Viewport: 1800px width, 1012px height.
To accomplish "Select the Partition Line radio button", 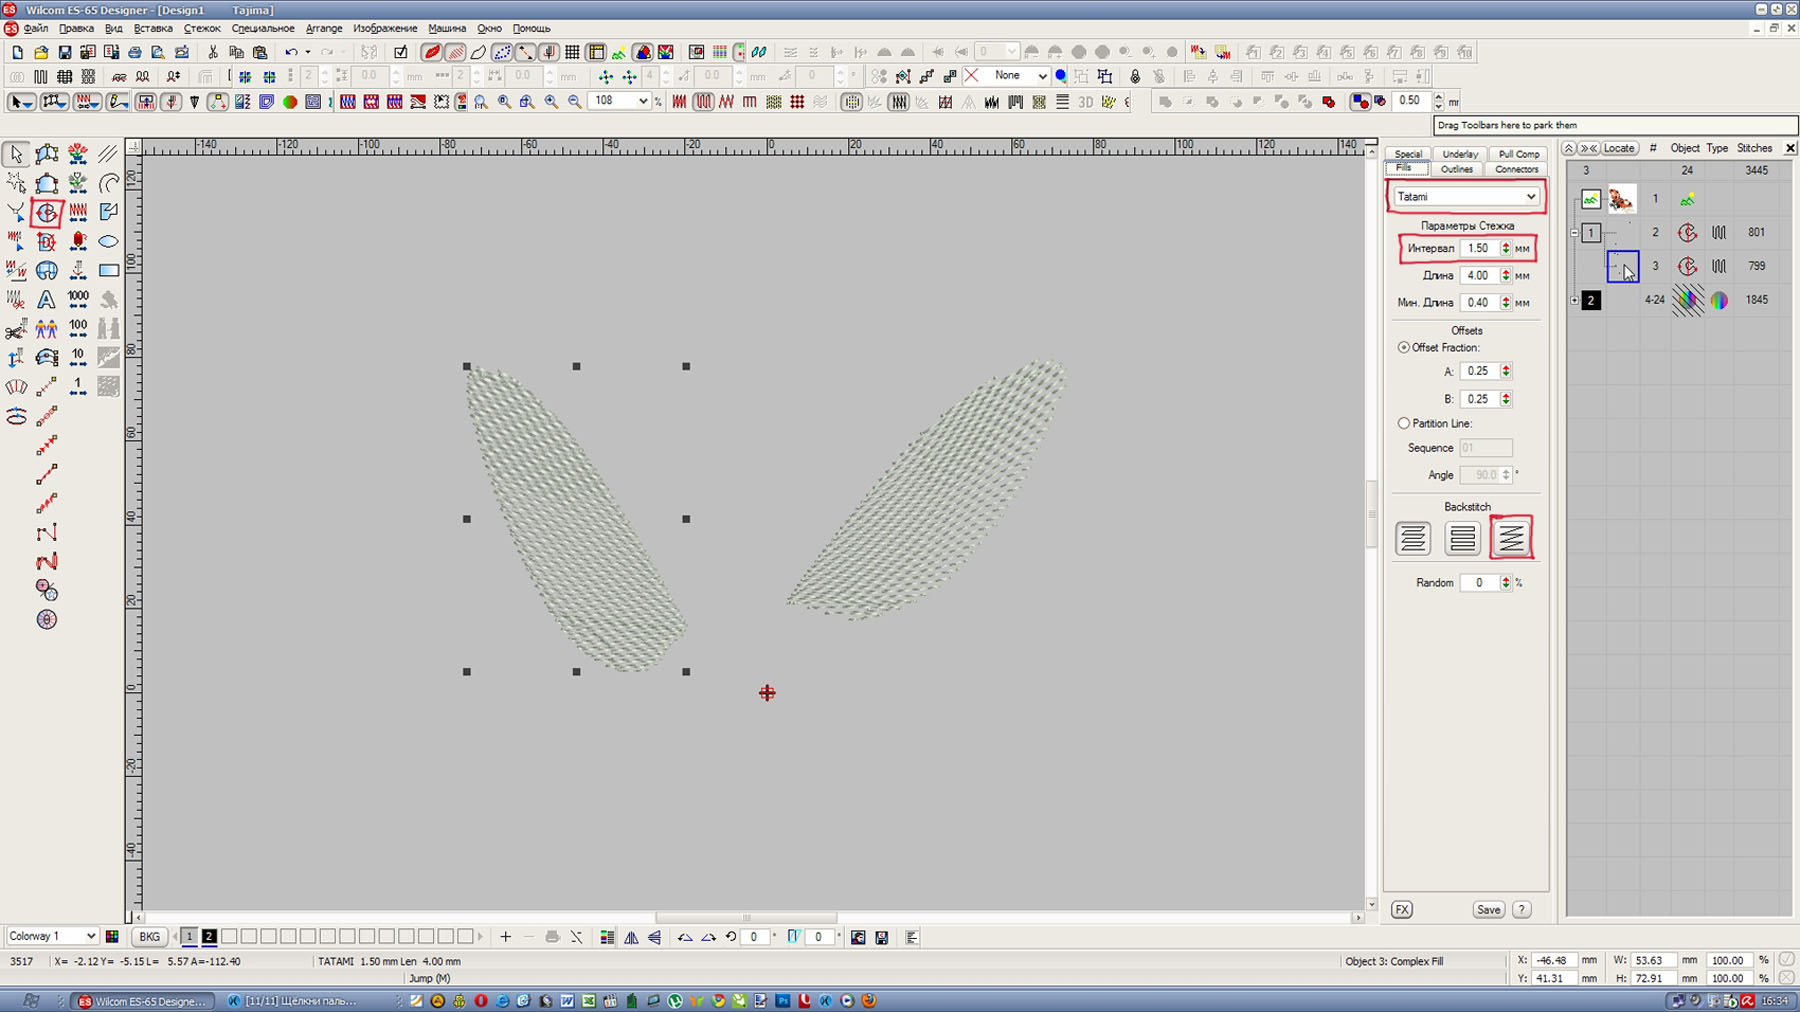I will pos(1404,423).
